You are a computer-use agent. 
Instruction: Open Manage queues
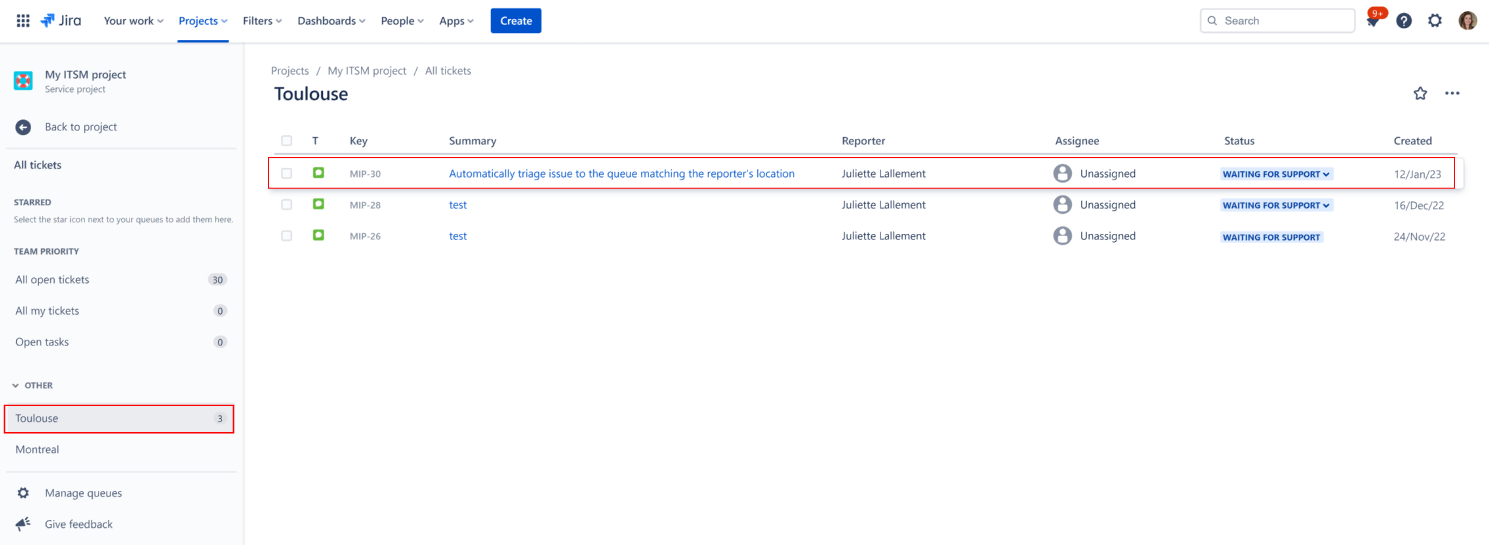point(83,493)
